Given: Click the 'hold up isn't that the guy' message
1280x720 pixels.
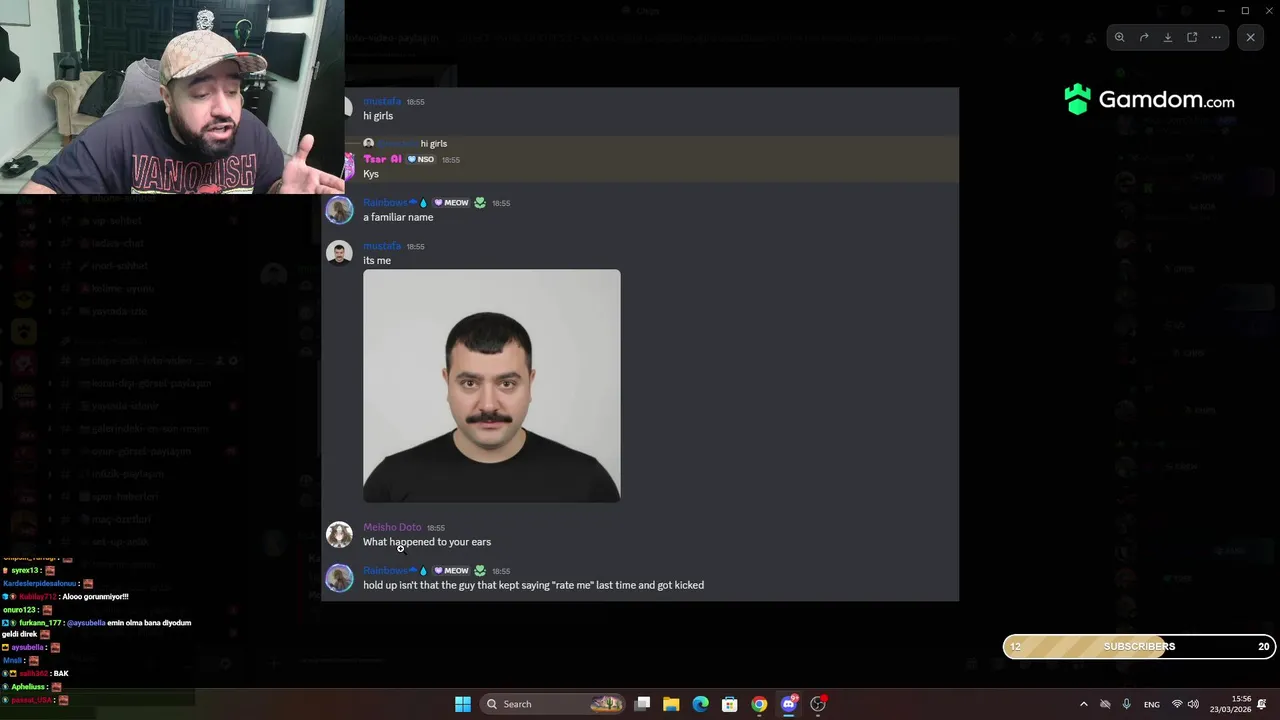Looking at the screenshot, I should pyautogui.click(x=533, y=585).
